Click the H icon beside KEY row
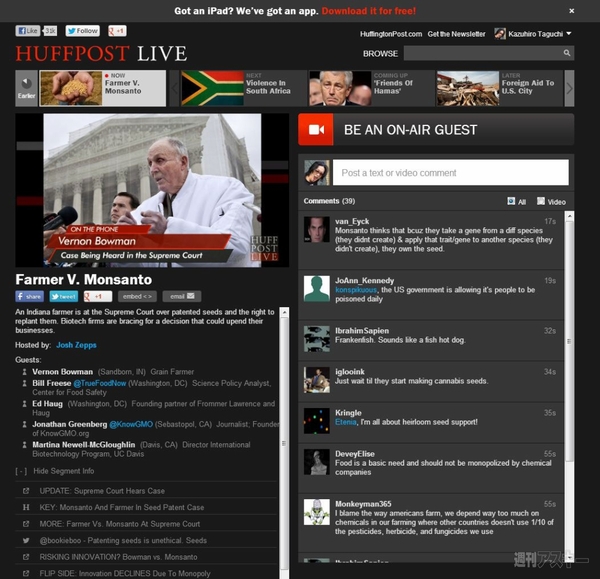Image resolution: width=600 pixels, height=579 pixels. [26, 507]
